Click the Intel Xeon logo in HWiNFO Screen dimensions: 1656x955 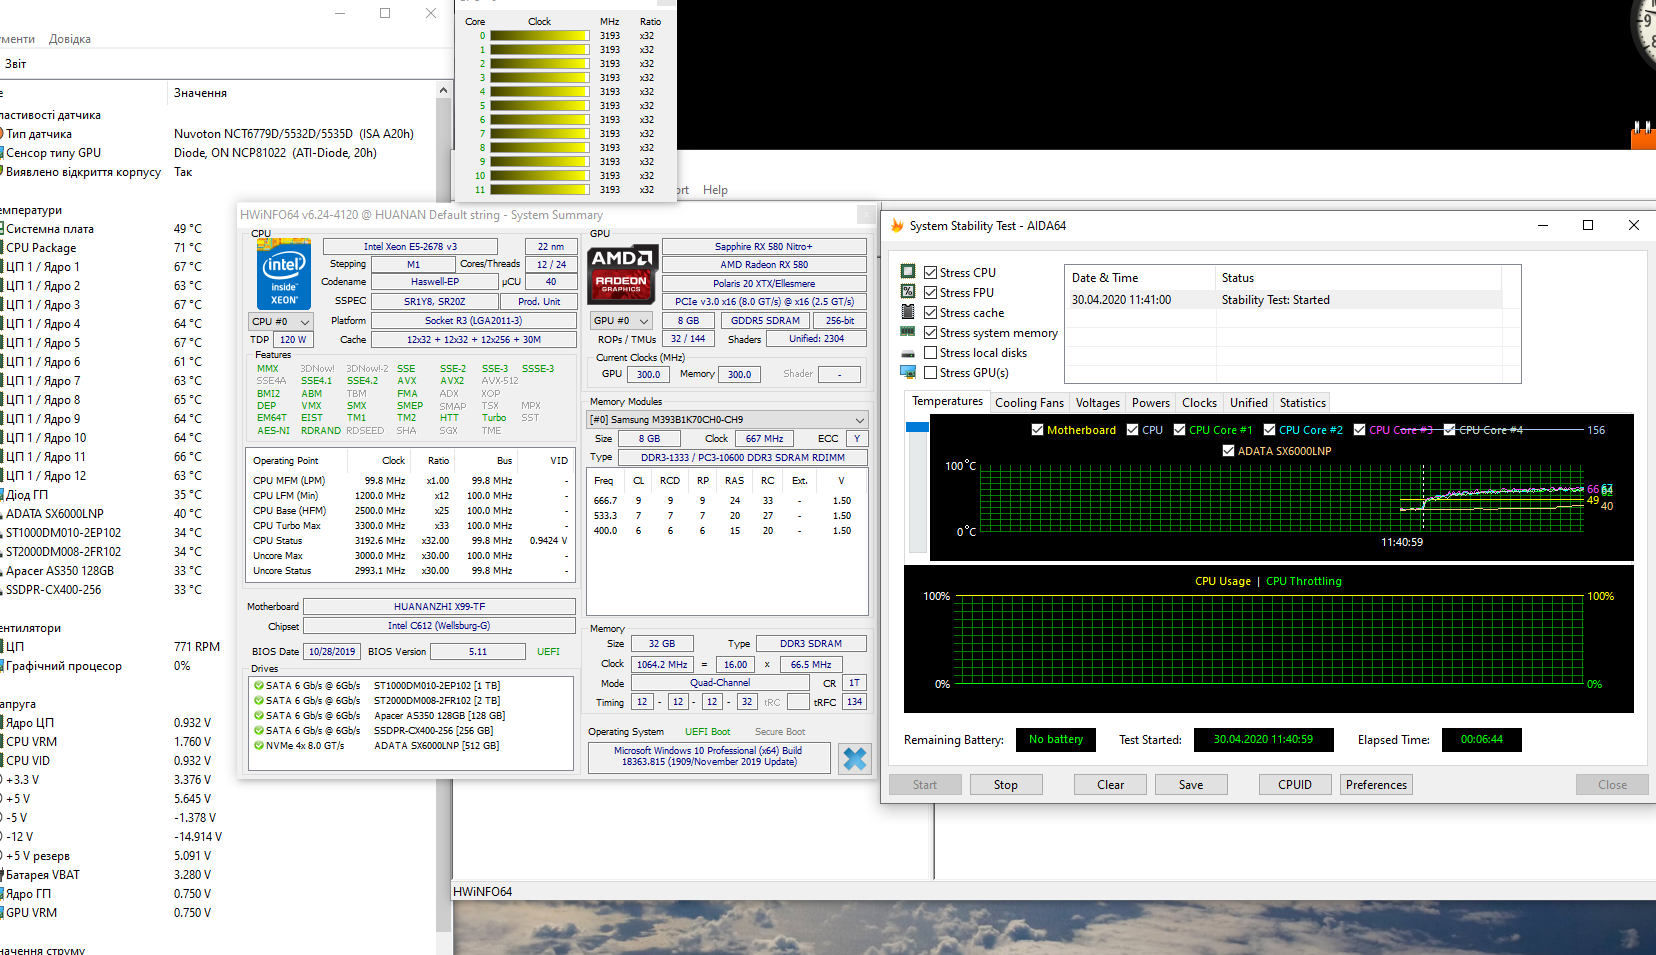pos(284,273)
